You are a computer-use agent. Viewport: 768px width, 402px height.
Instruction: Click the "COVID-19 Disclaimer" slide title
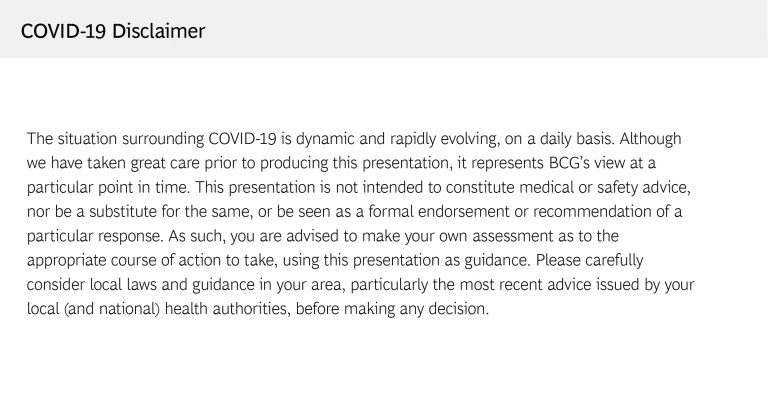click(112, 31)
